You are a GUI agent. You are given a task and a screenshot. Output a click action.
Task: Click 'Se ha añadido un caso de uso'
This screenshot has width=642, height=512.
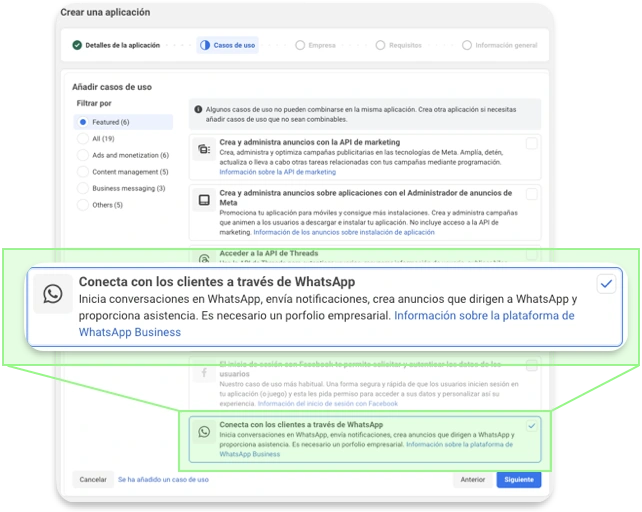pos(163,479)
